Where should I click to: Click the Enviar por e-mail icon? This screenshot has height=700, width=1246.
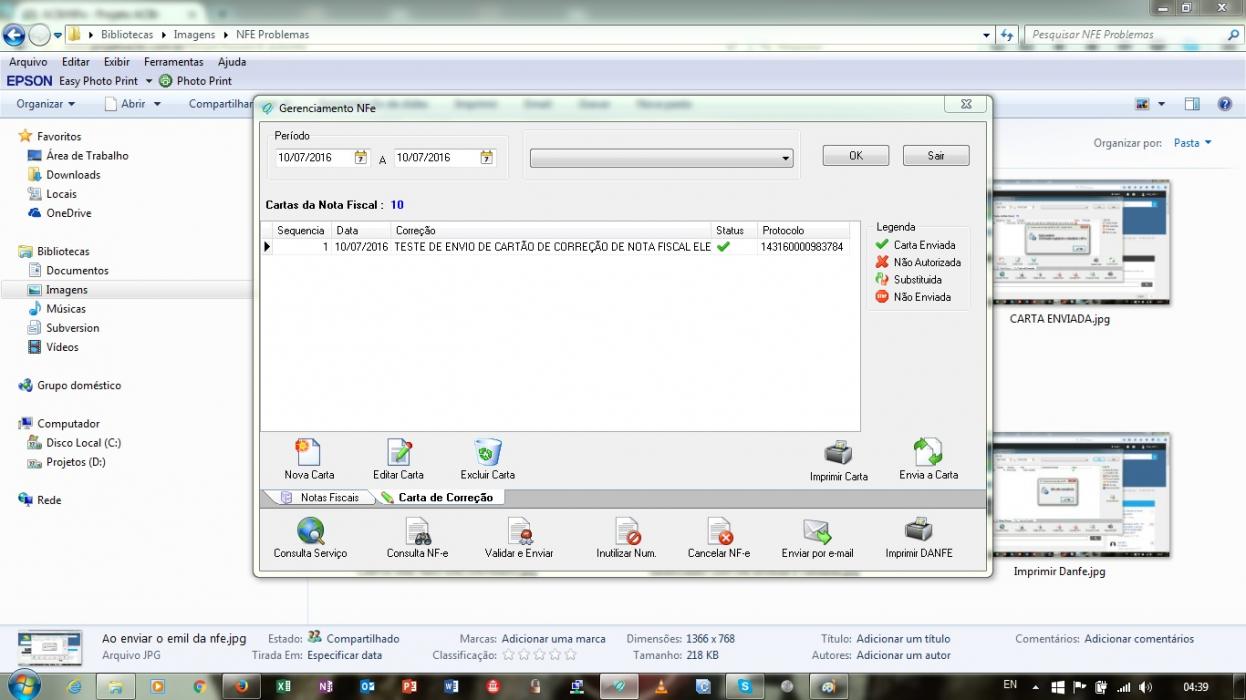click(x=817, y=531)
